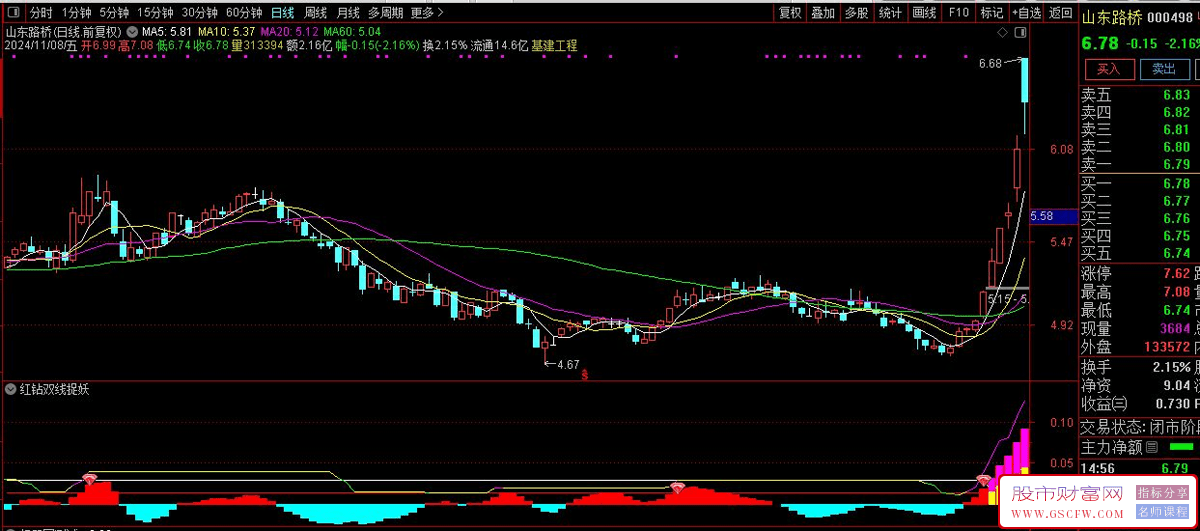
Task: Click the green bar next to 主力净额
Action: (1181, 447)
